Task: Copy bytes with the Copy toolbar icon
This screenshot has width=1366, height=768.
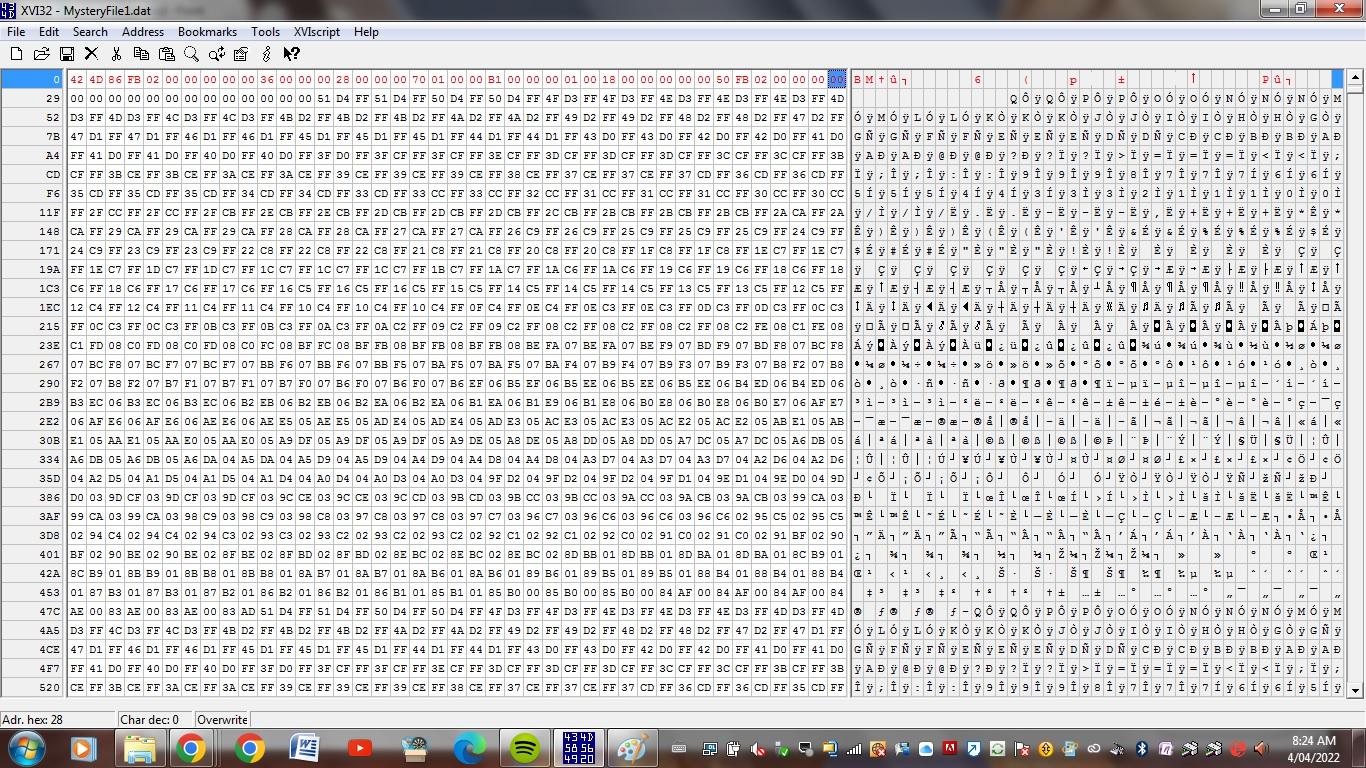Action: pyautogui.click(x=141, y=54)
